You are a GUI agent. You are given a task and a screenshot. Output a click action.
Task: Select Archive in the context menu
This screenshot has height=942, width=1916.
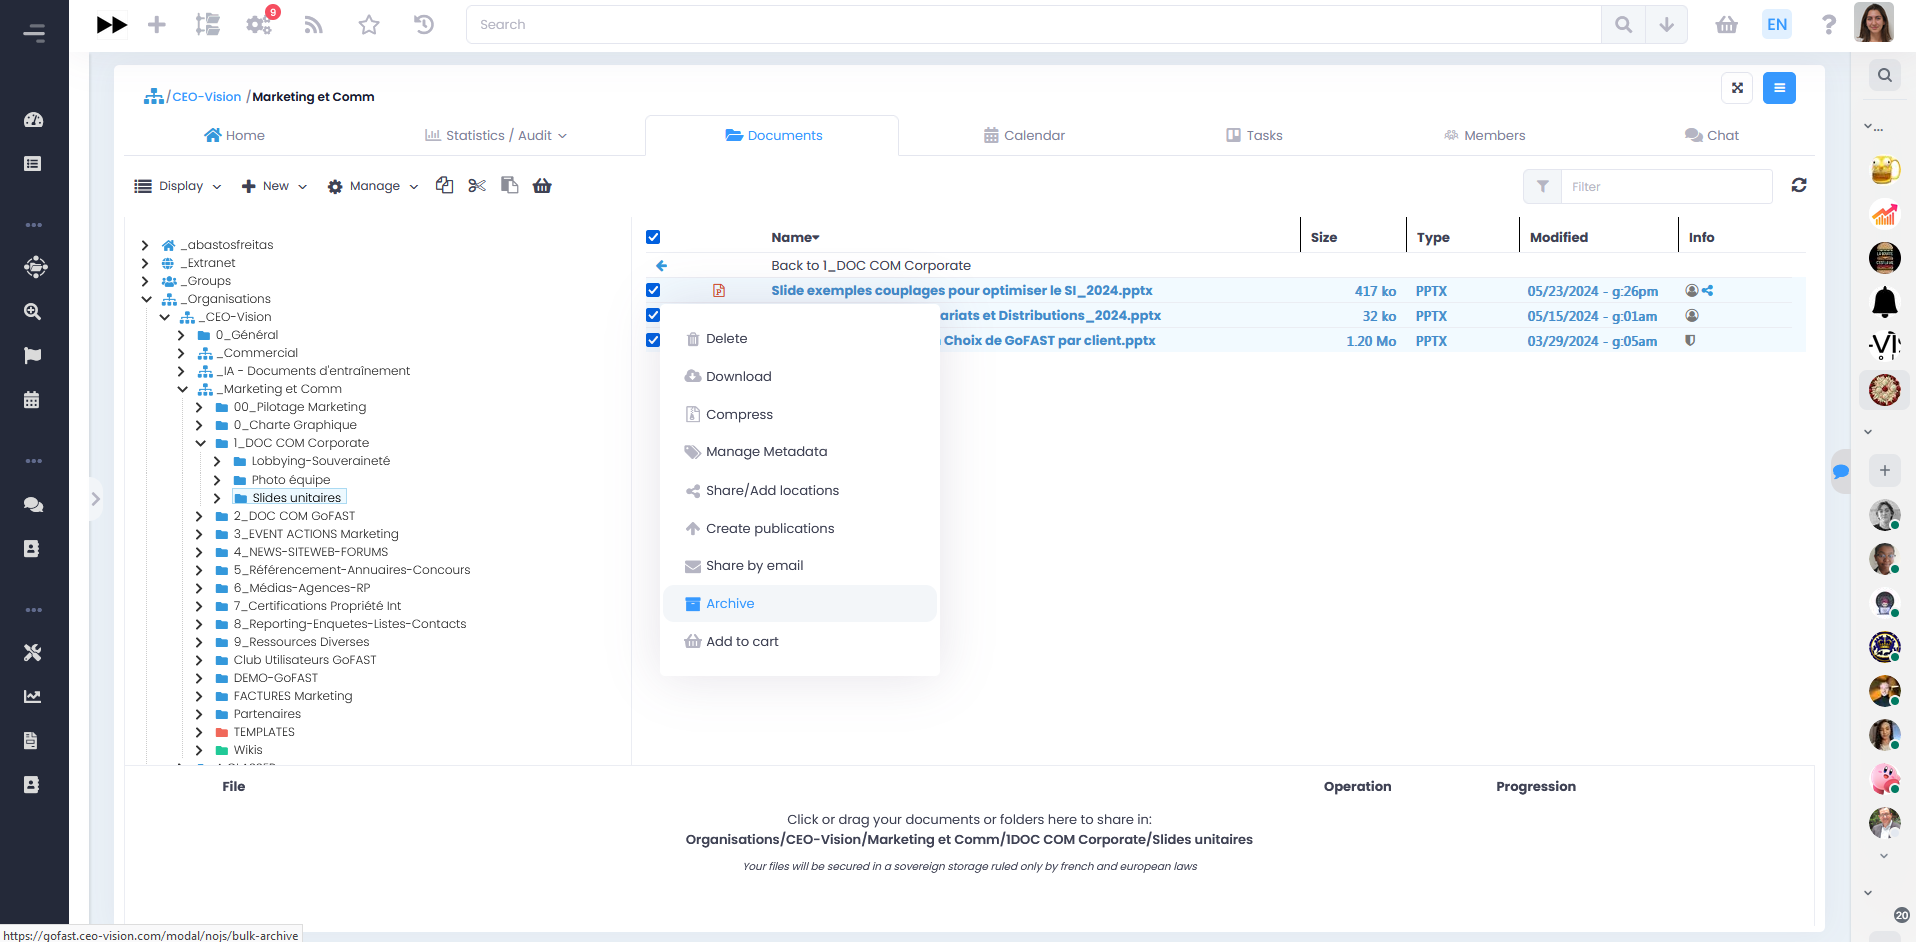point(730,604)
